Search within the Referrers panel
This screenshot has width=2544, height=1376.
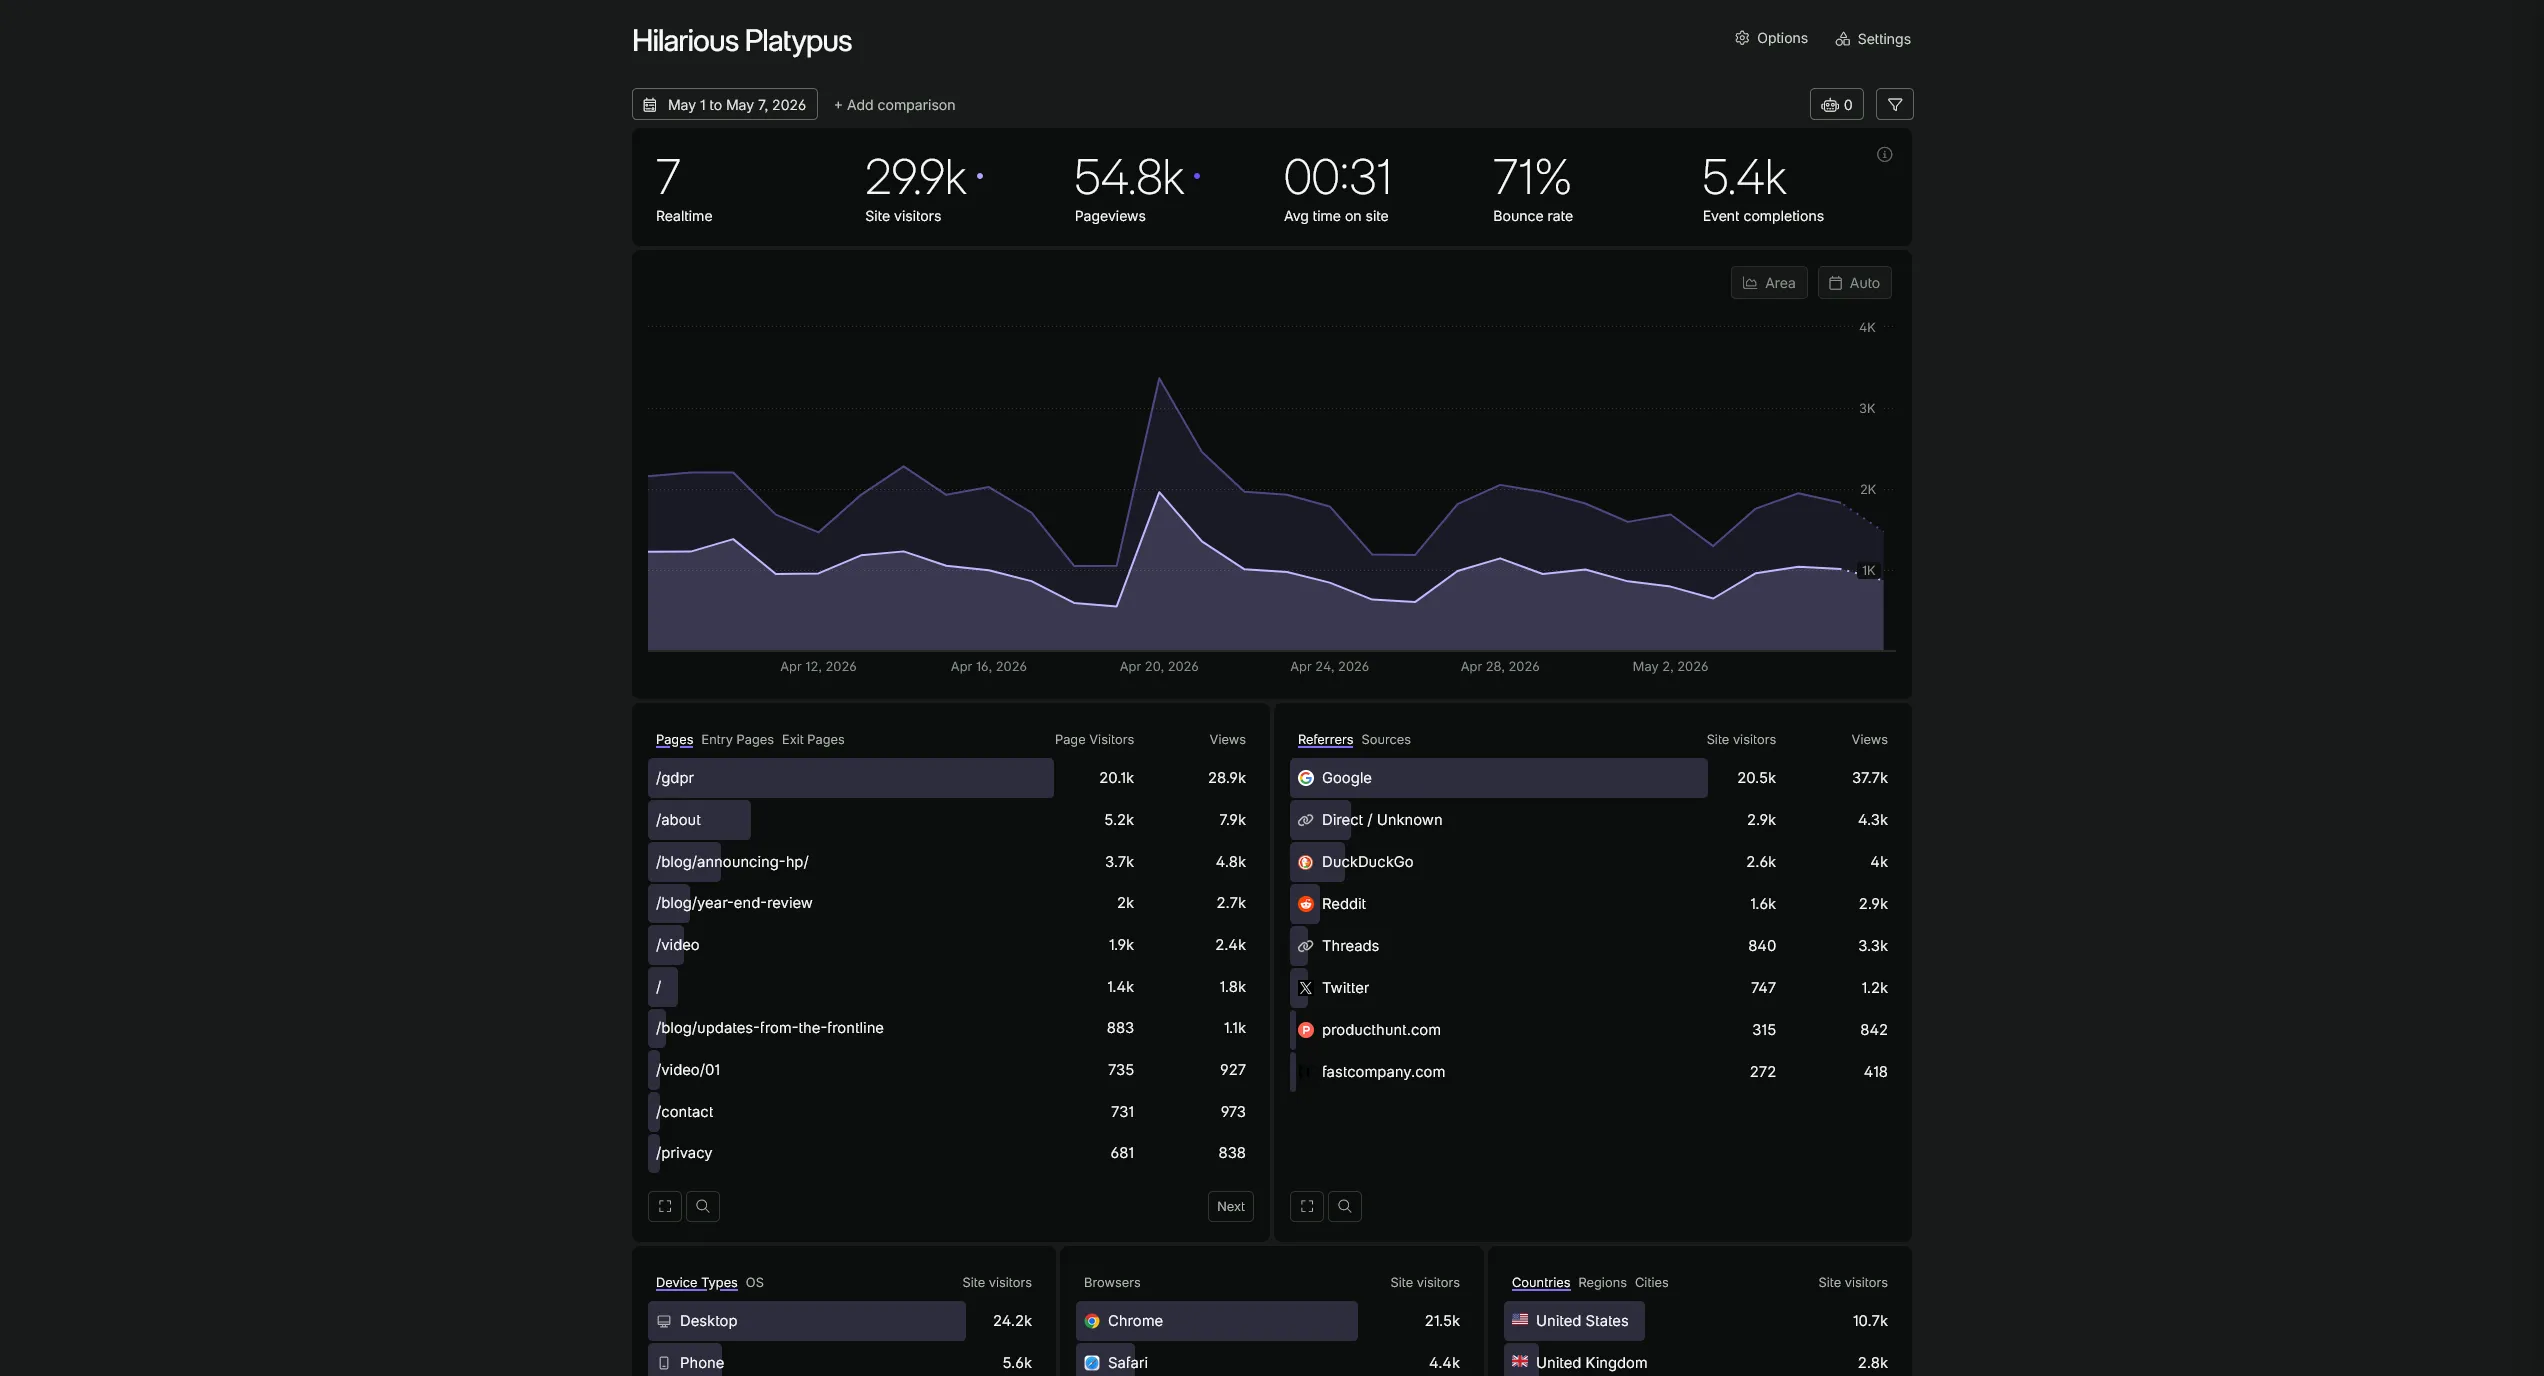(1345, 1206)
